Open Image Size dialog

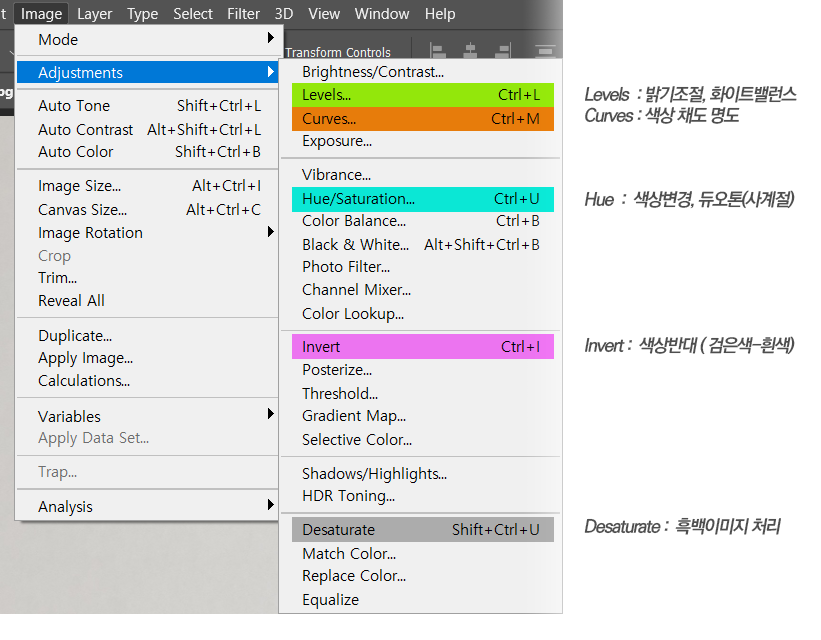pyautogui.click(x=148, y=186)
